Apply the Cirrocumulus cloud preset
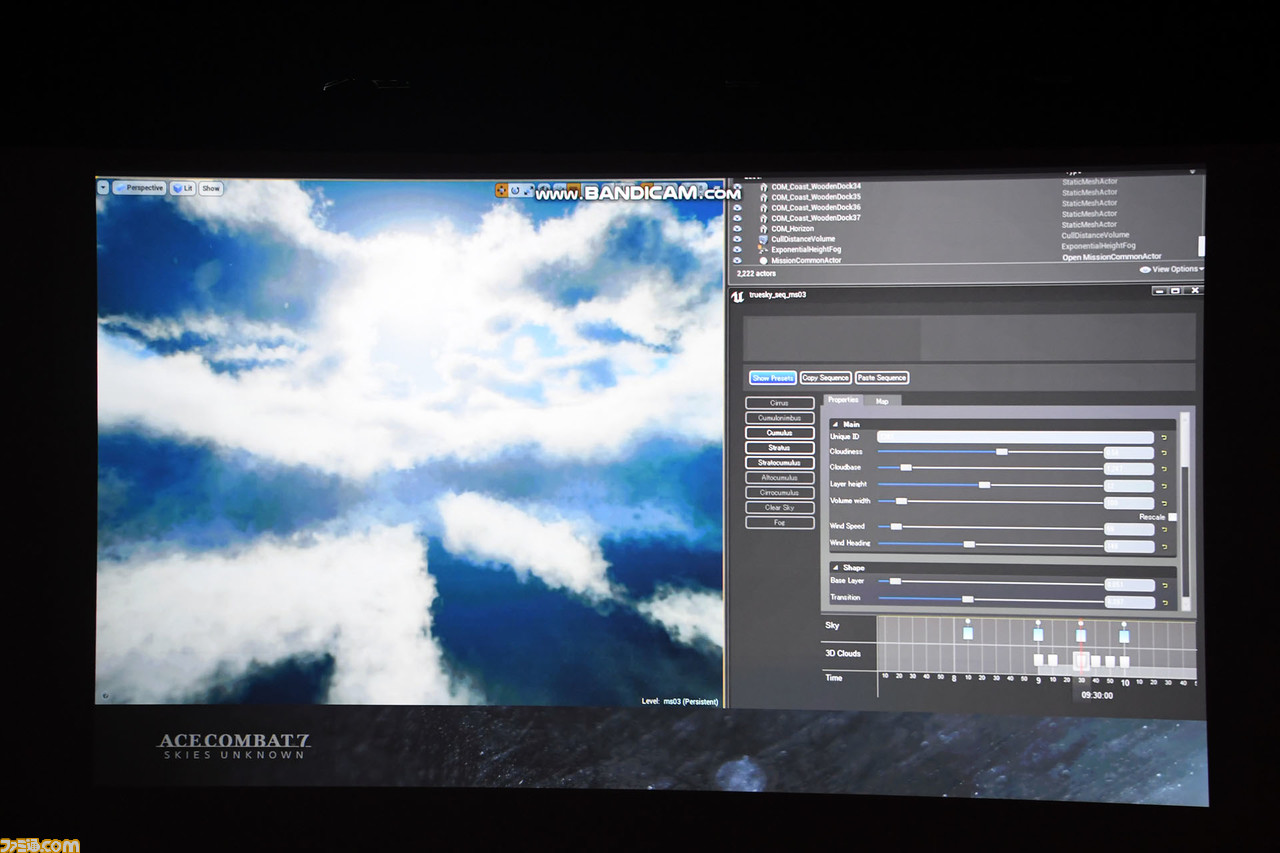The width and height of the screenshot is (1280, 853). (x=780, y=493)
